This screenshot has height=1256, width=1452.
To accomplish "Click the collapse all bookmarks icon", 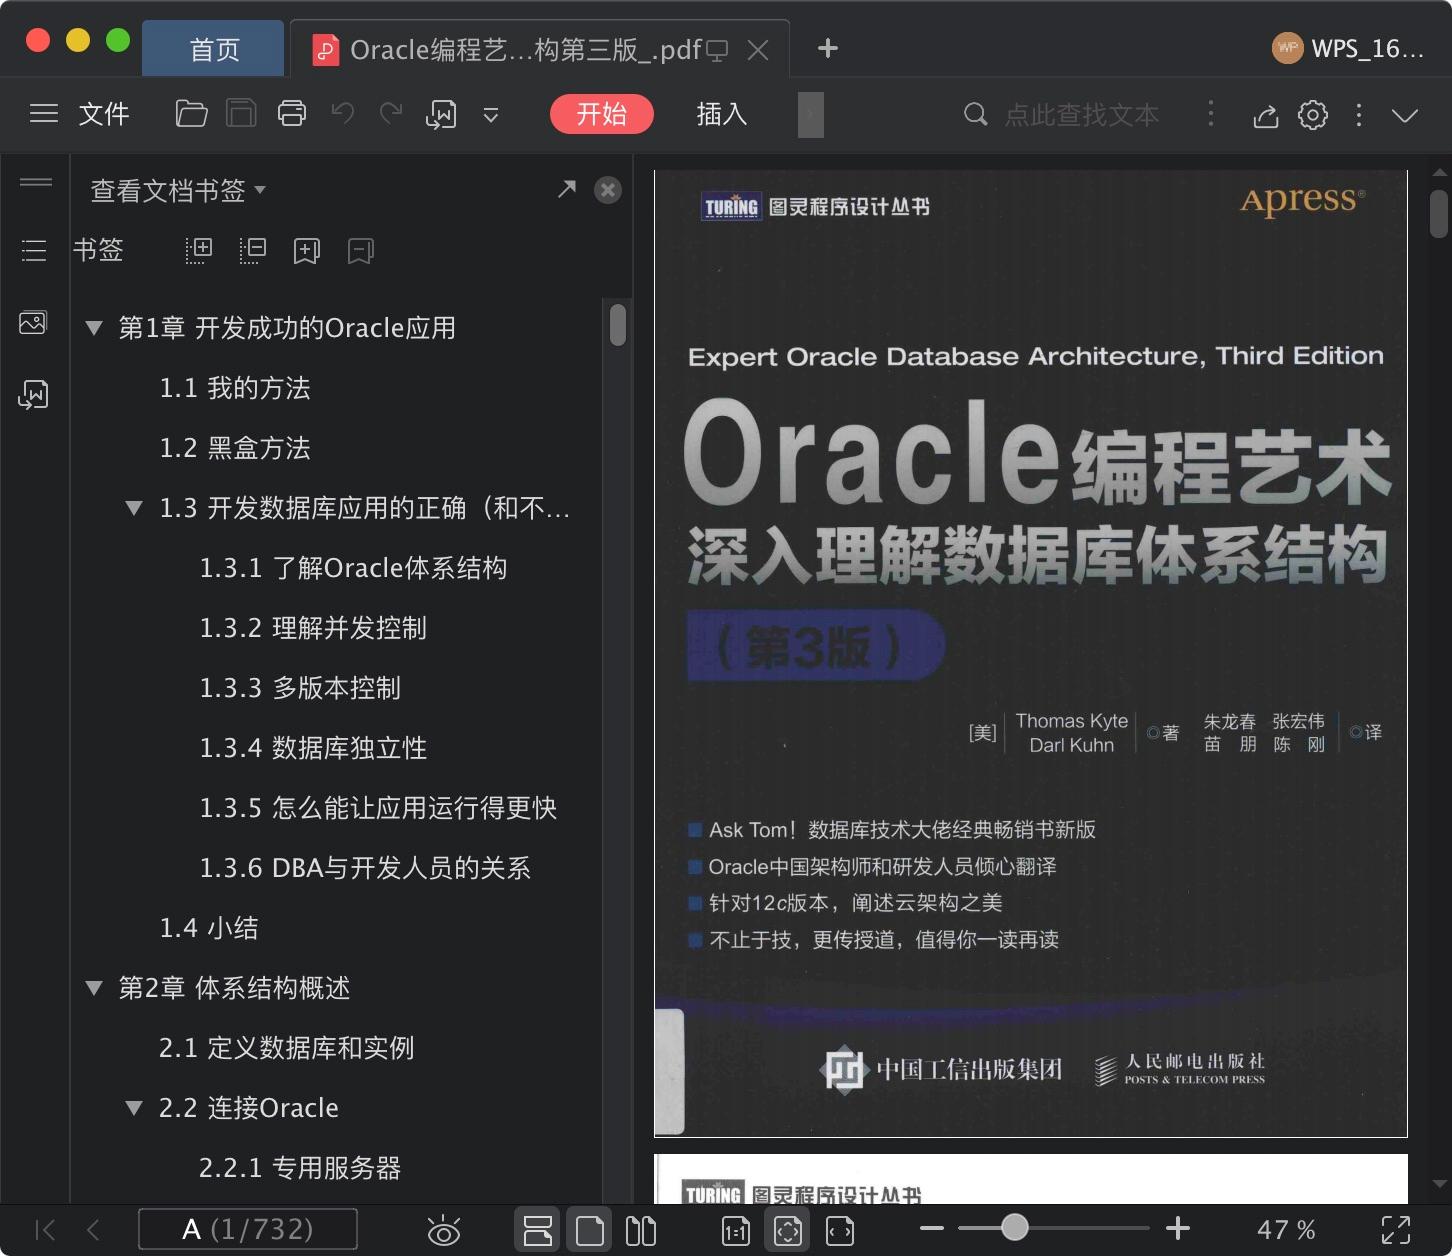I will pyautogui.click(x=253, y=250).
